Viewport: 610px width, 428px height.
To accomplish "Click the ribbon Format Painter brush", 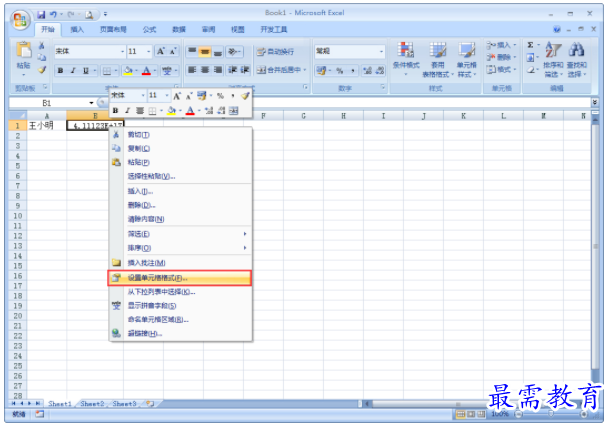I will (42, 70).
